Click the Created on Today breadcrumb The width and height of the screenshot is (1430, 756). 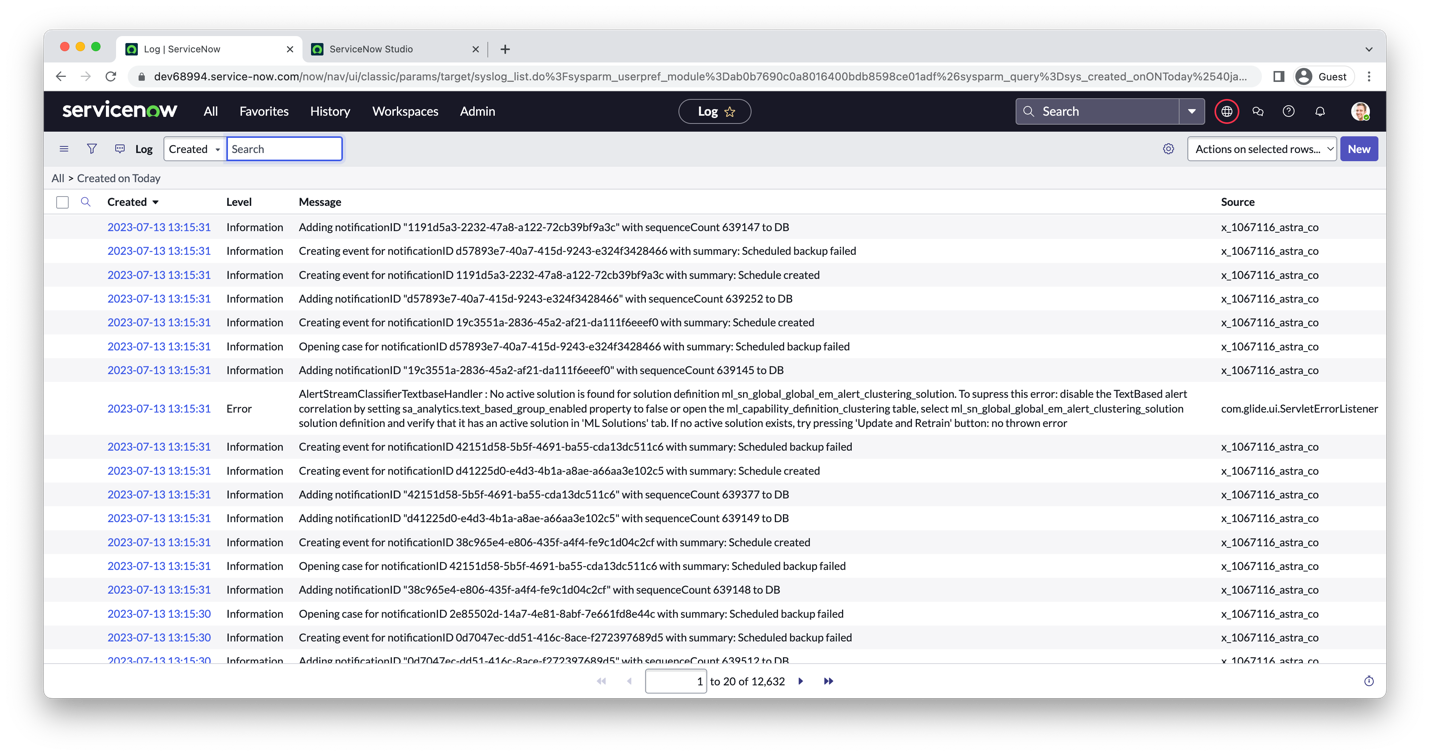pyautogui.click(x=119, y=178)
